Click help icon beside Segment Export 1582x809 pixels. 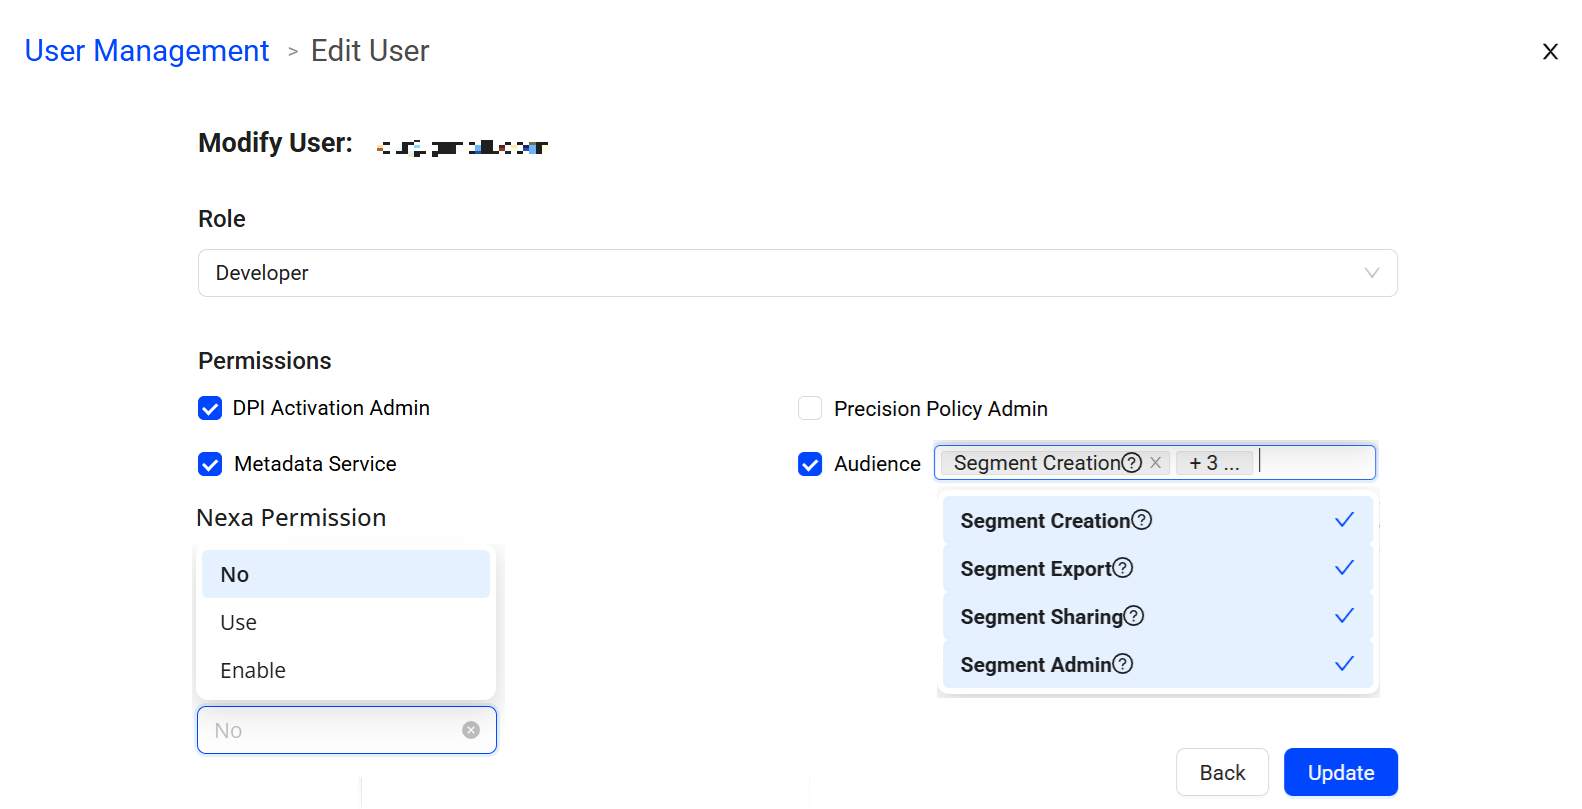click(1123, 568)
